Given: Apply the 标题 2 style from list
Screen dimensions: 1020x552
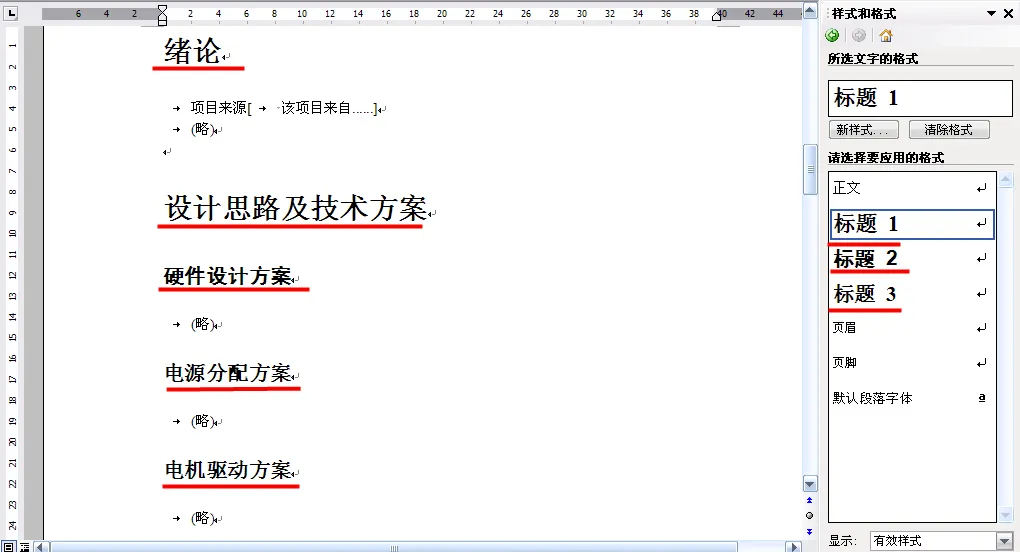Looking at the screenshot, I should pyautogui.click(x=911, y=259).
